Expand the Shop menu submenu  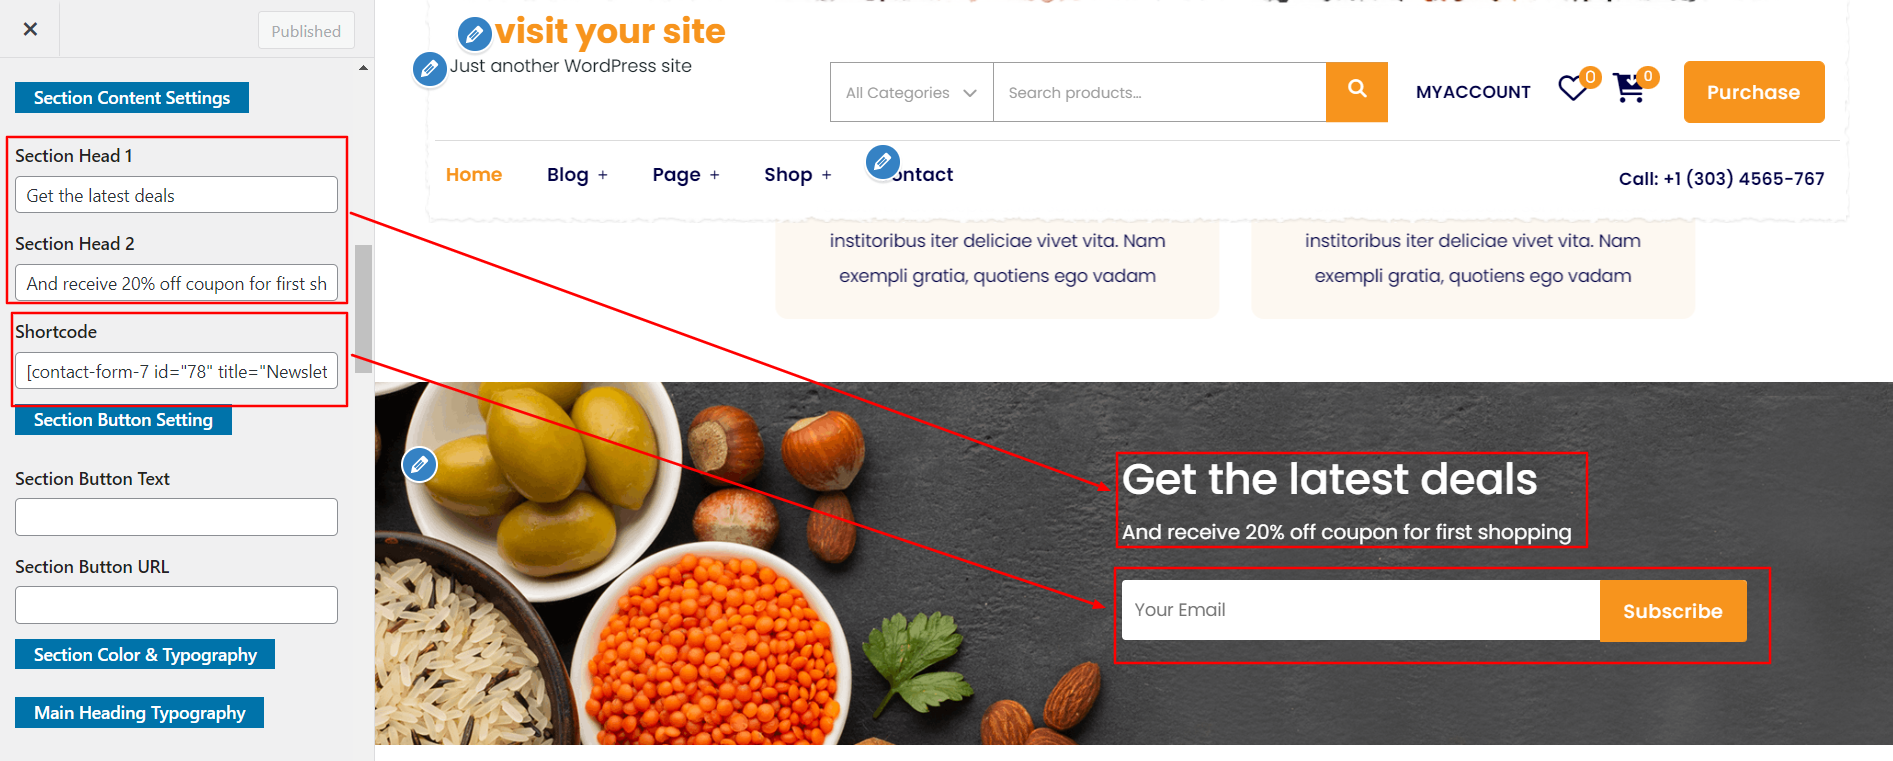click(798, 174)
